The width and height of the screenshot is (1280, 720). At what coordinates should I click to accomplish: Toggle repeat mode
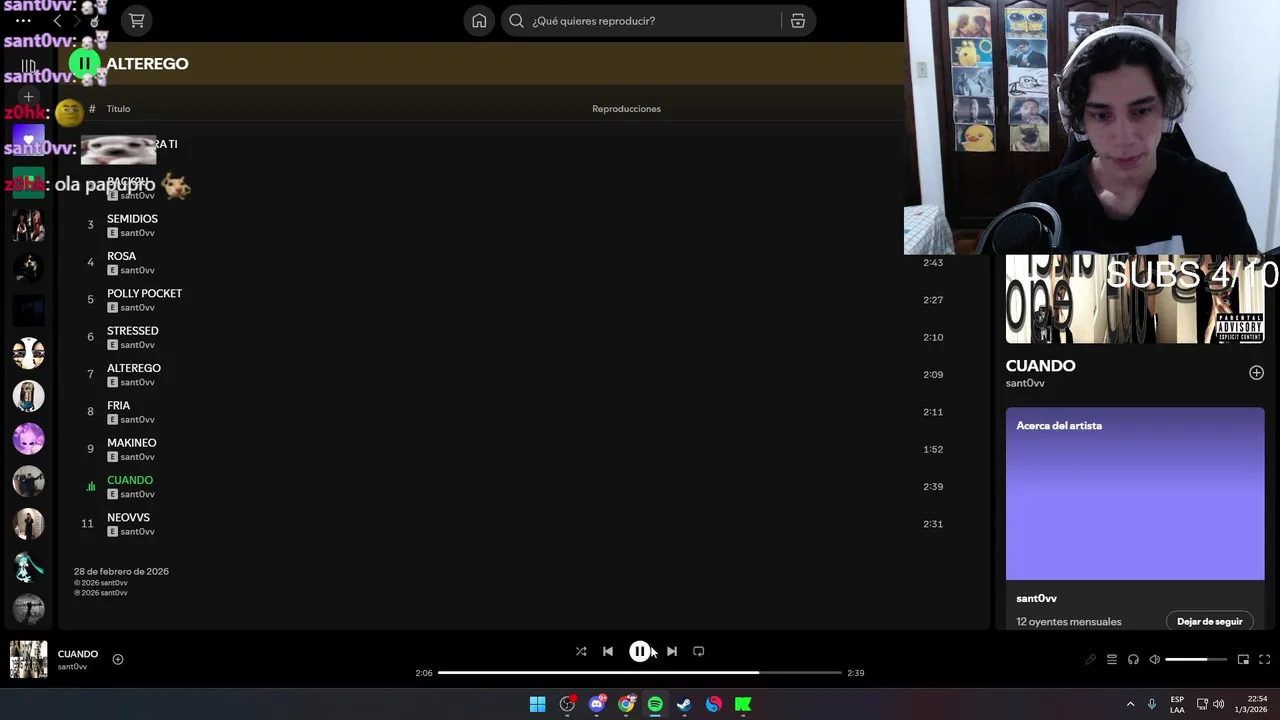click(699, 651)
